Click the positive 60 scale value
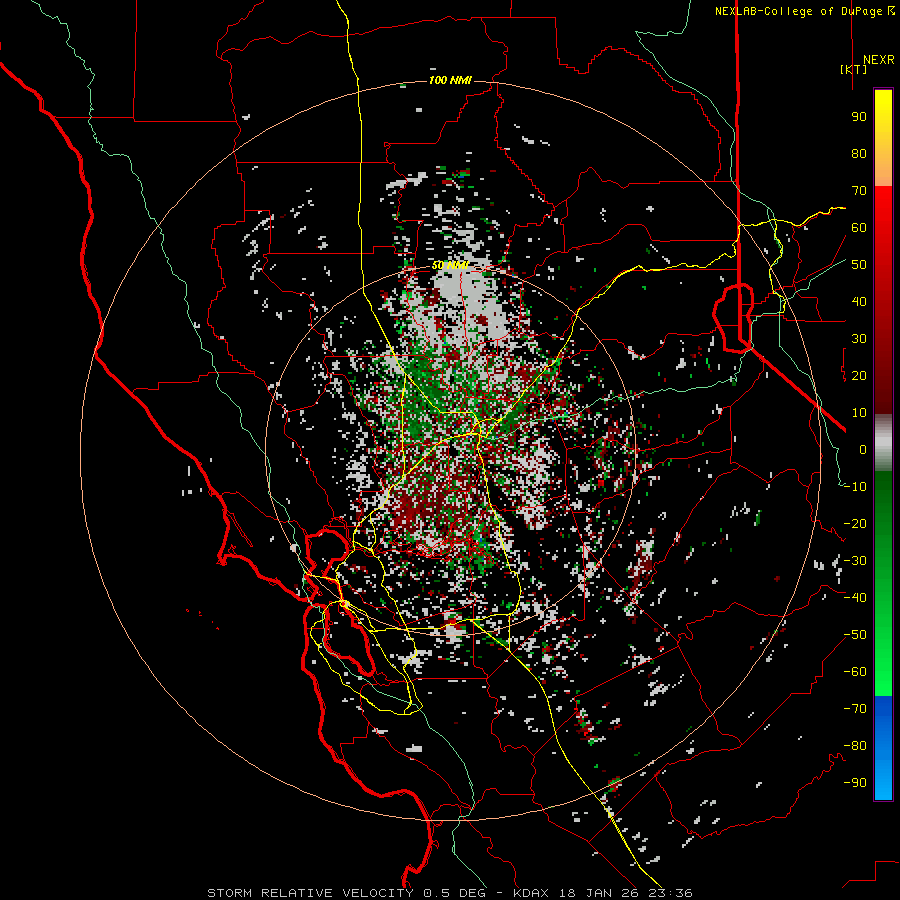Screen dimensions: 900x900 pyautogui.click(x=859, y=227)
